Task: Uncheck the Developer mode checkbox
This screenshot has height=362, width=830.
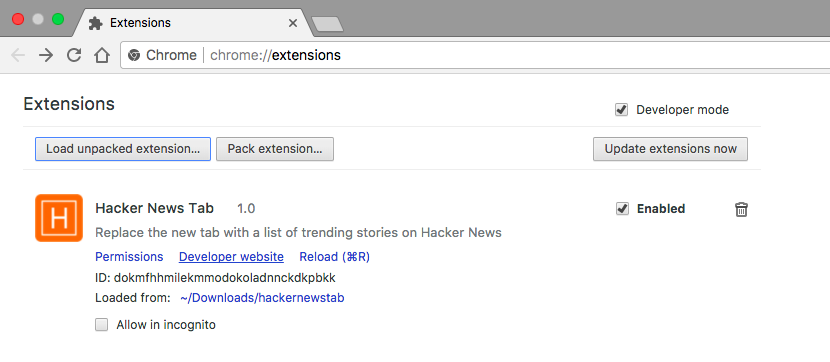Action: click(x=621, y=110)
